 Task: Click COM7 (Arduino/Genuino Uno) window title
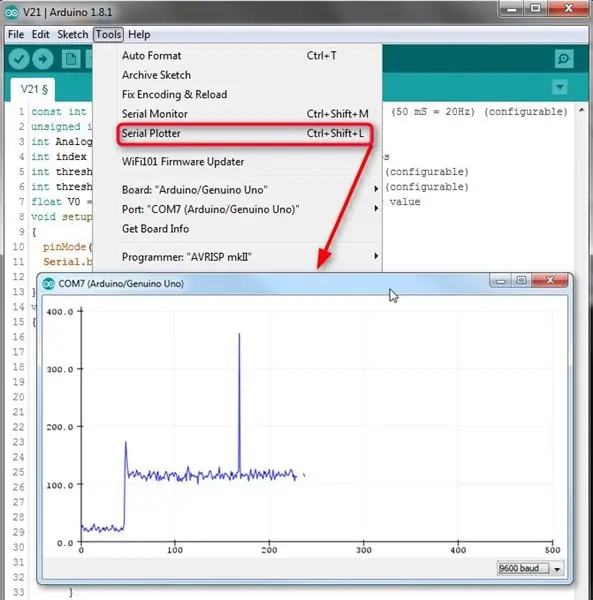[x=121, y=284]
